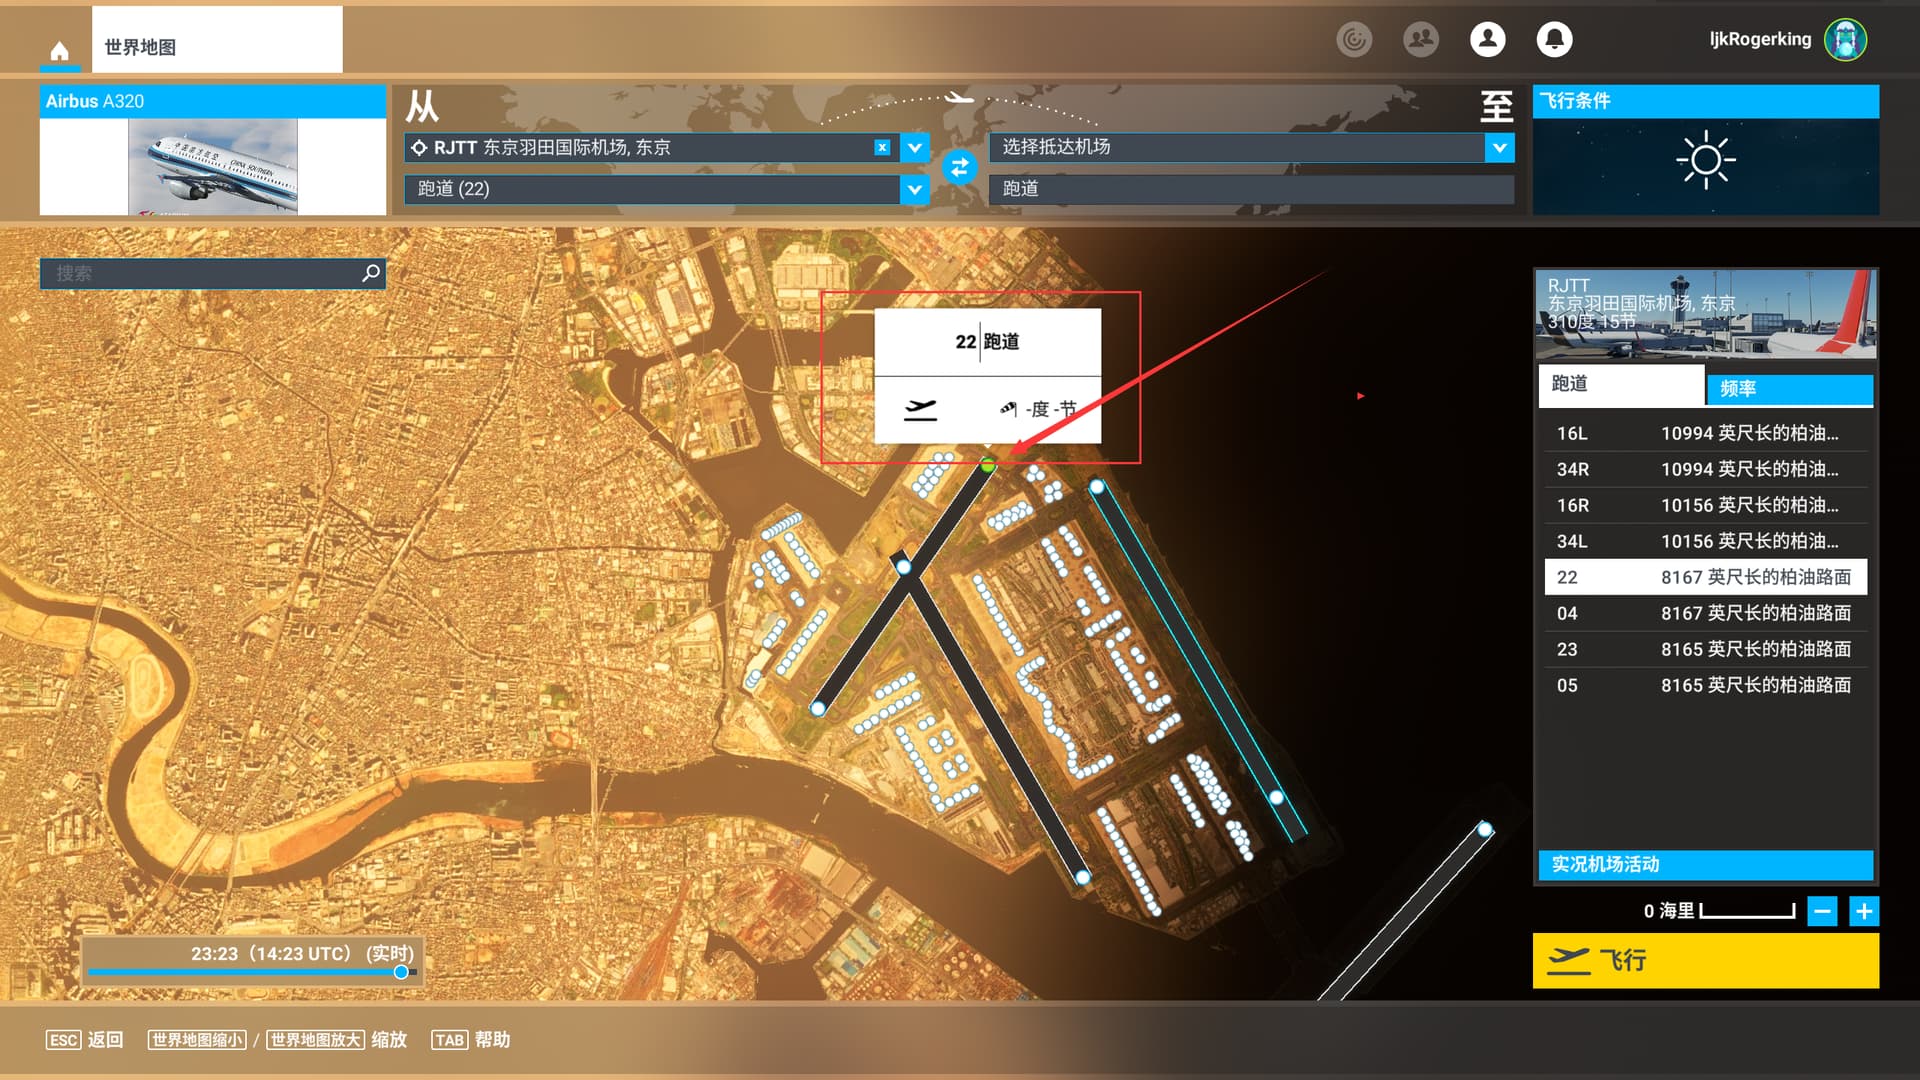Open the arrival airport dropdown
The height and width of the screenshot is (1080, 1920).
1499,147
